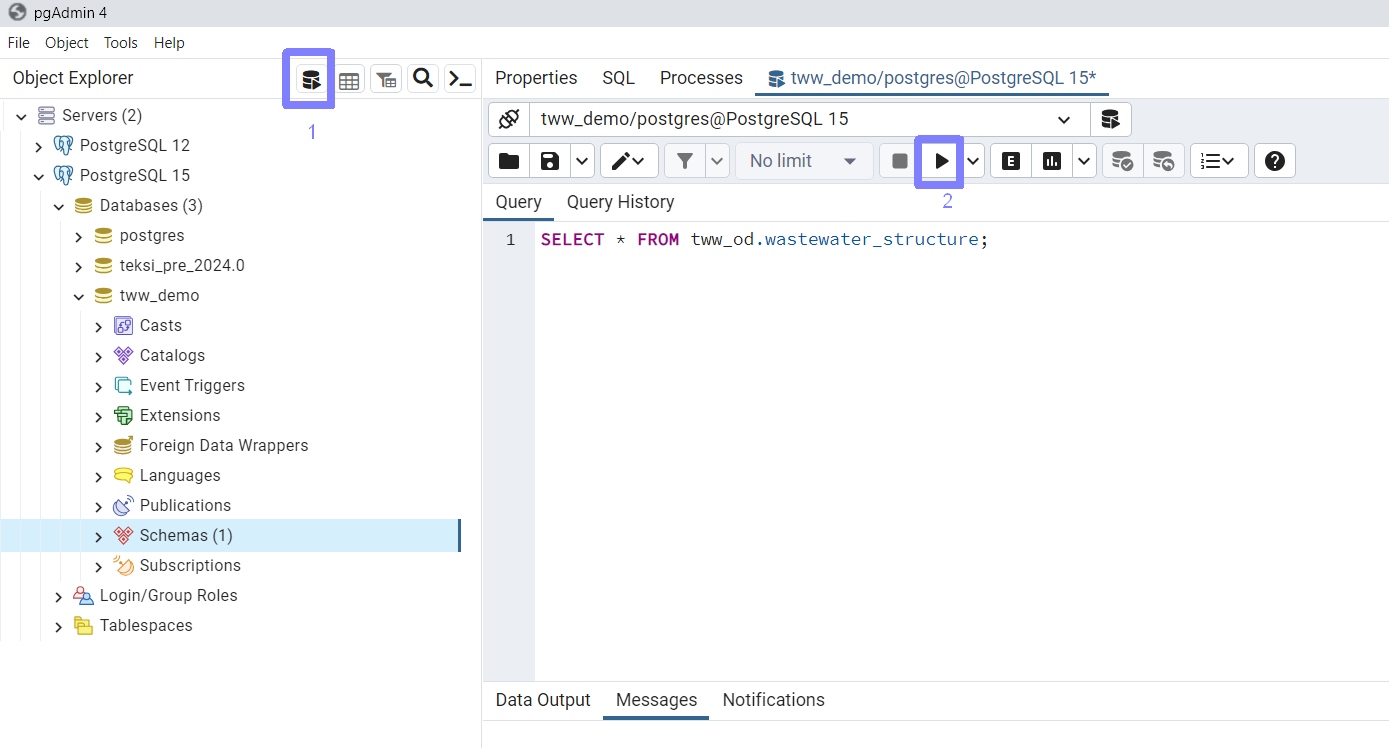Select Login/Group Roles in the tree
Viewport: 1389px width, 748px height.
[169, 596]
